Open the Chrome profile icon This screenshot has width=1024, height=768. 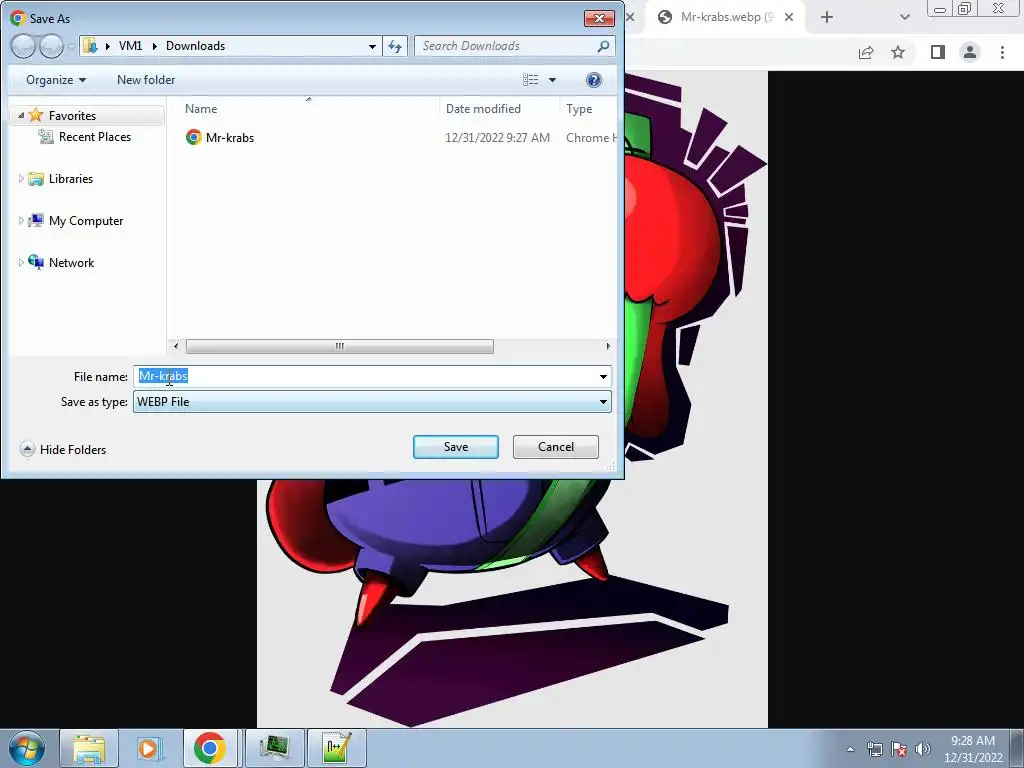(x=970, y=52)
